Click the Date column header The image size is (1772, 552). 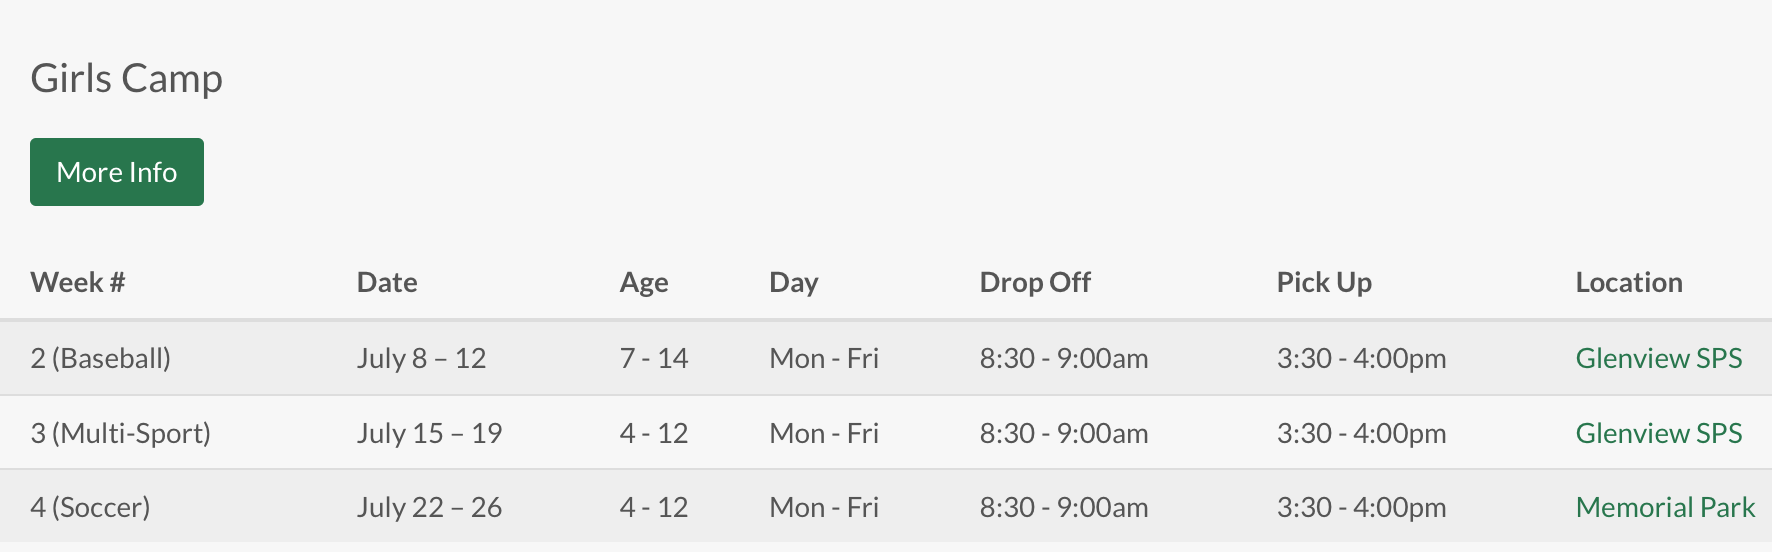(387, 282)
